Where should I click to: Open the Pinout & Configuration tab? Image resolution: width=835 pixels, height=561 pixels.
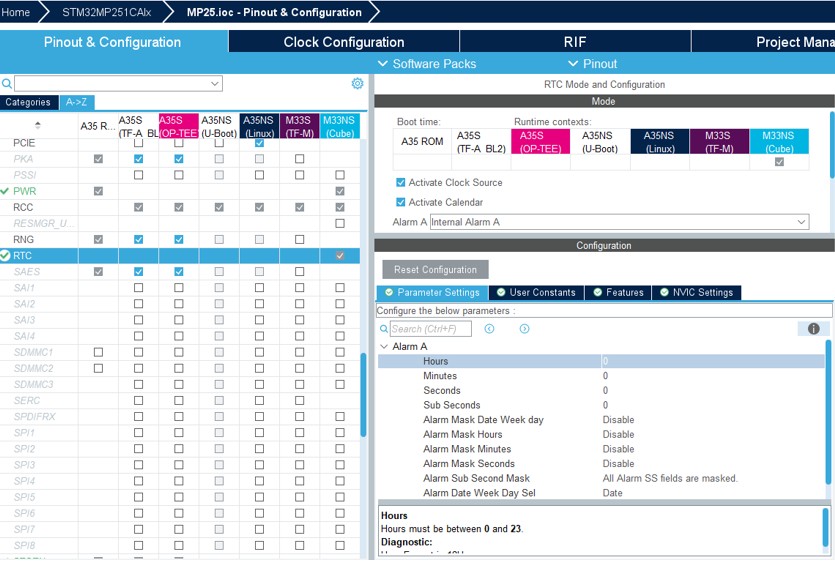click(113, 42)
